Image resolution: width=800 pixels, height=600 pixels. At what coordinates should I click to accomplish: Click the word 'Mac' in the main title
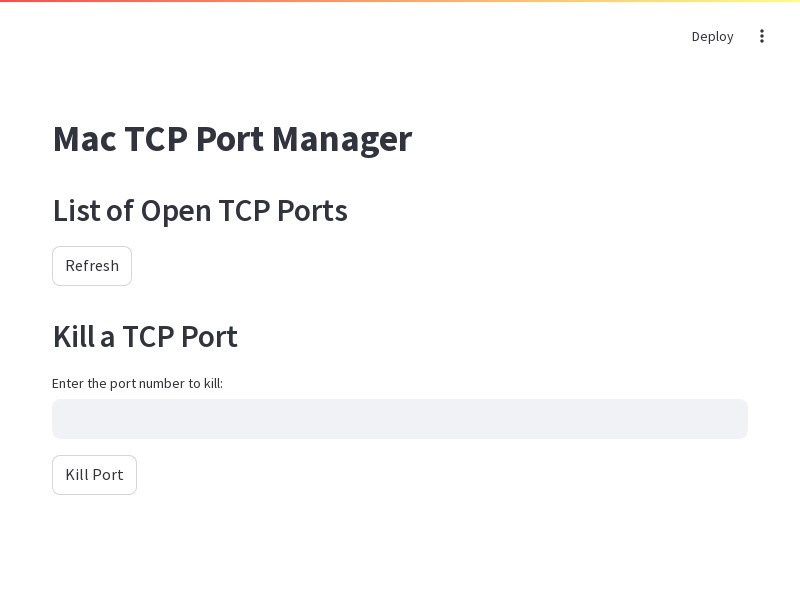(x=85, y=139)
